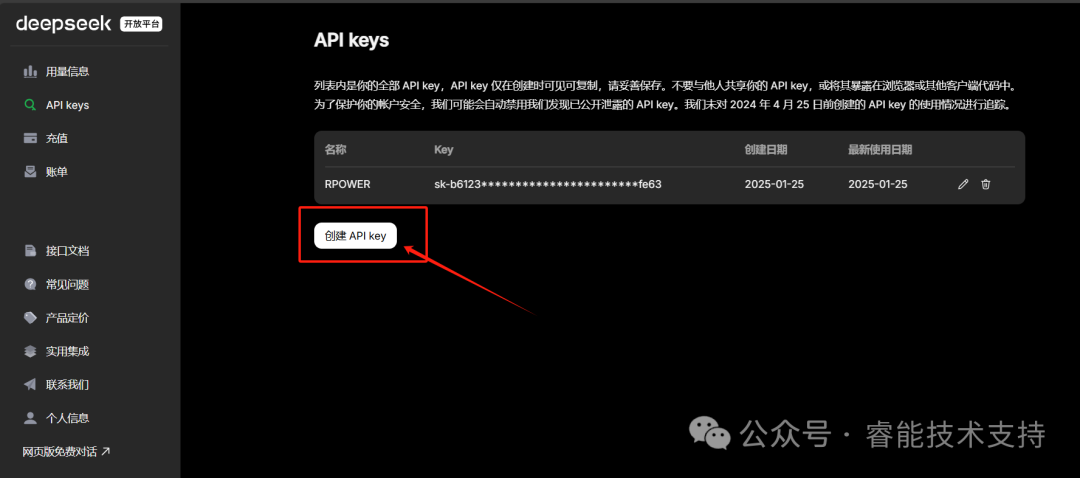Image resolution: width=1080 pixels, height=478 pixels.
Task: Click the 开放平台 badge
Action: [141, 25]
